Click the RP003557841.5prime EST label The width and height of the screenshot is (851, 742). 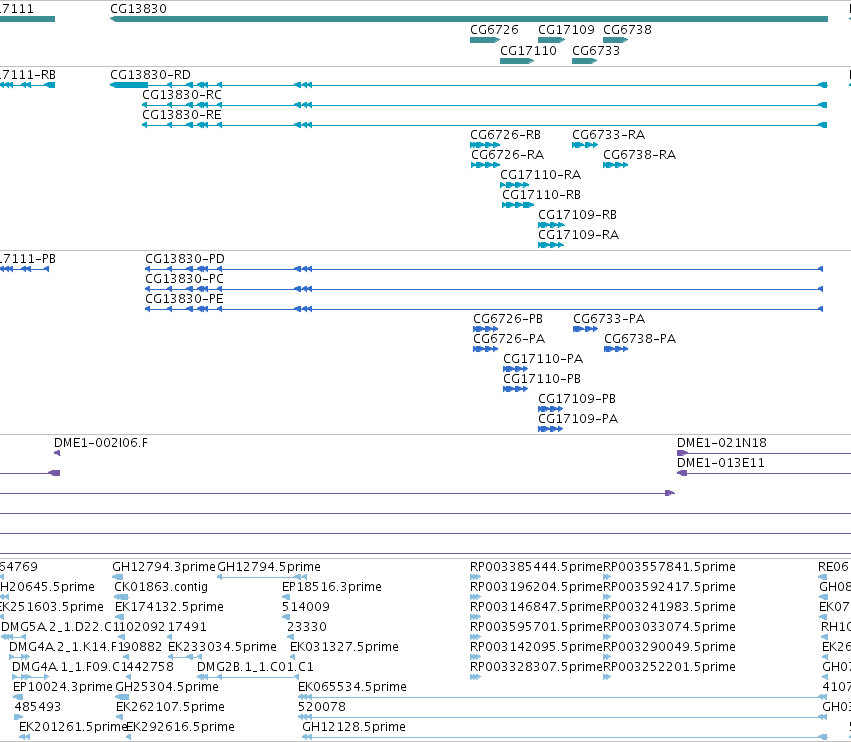[670, 567]
